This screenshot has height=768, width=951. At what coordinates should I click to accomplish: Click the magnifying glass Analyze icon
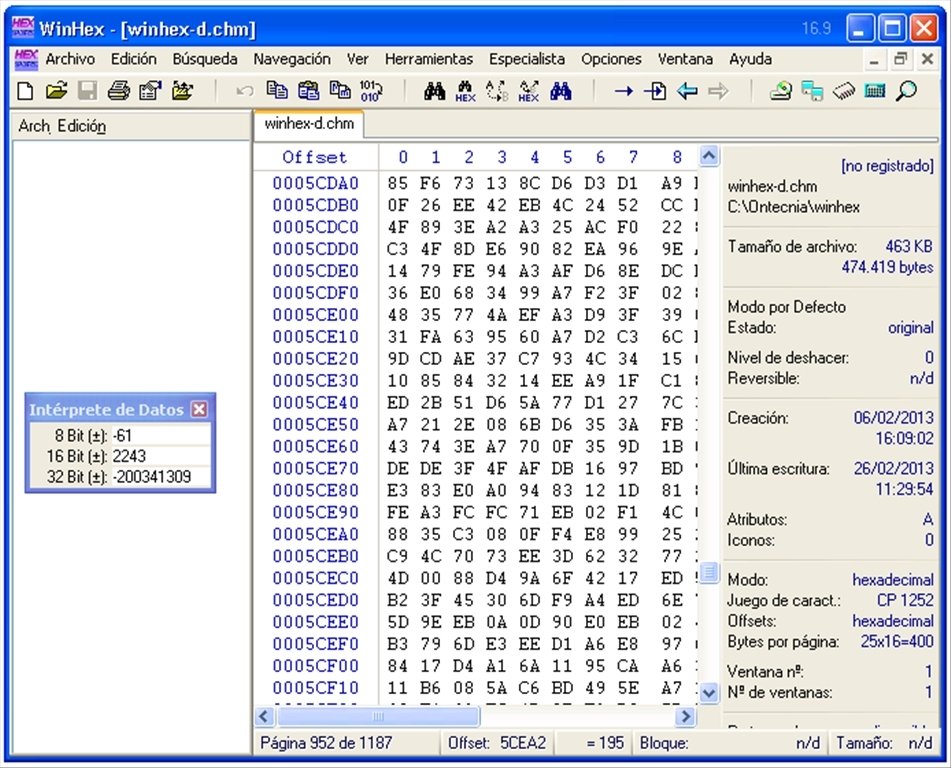[906, 91]
